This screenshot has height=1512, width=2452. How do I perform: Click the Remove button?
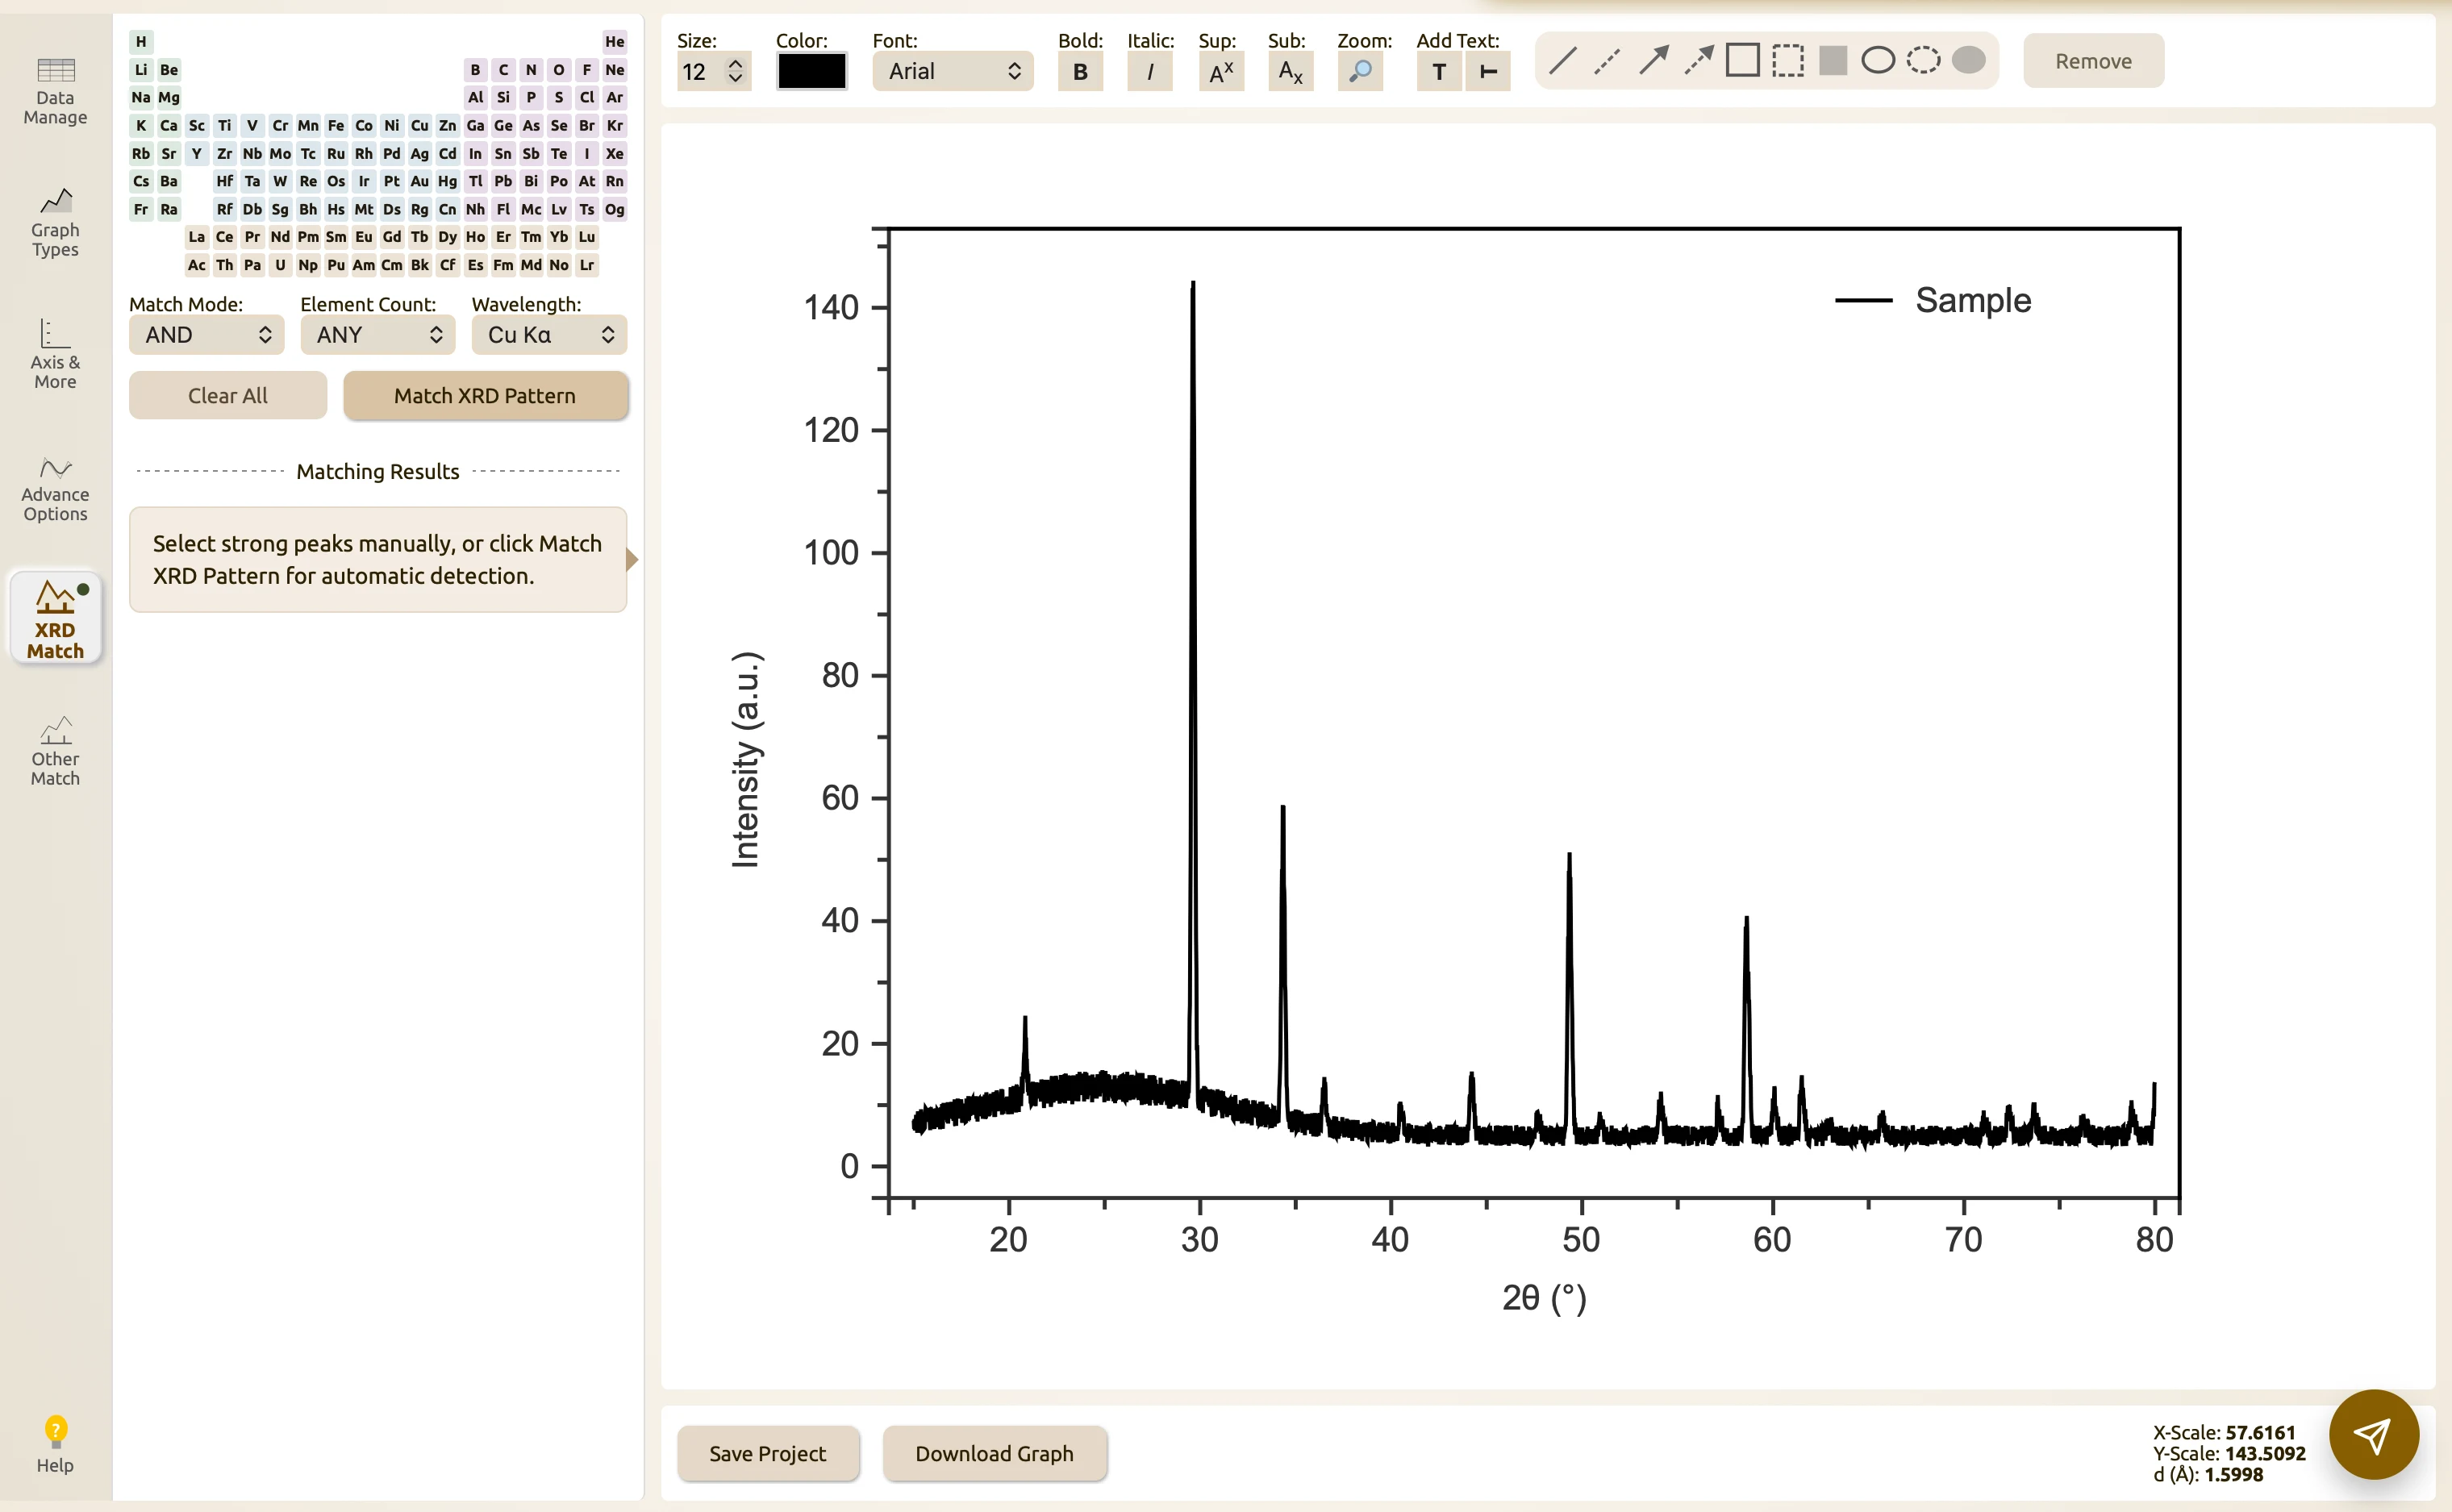tap(2093, 61)
